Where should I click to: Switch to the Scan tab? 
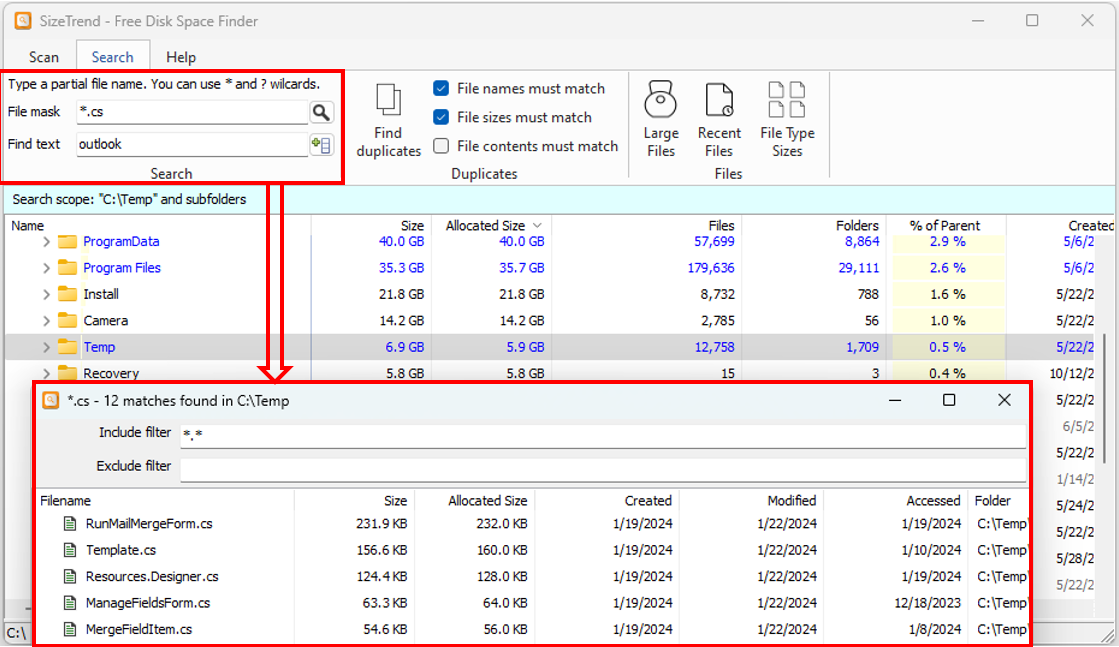[44, 57]
